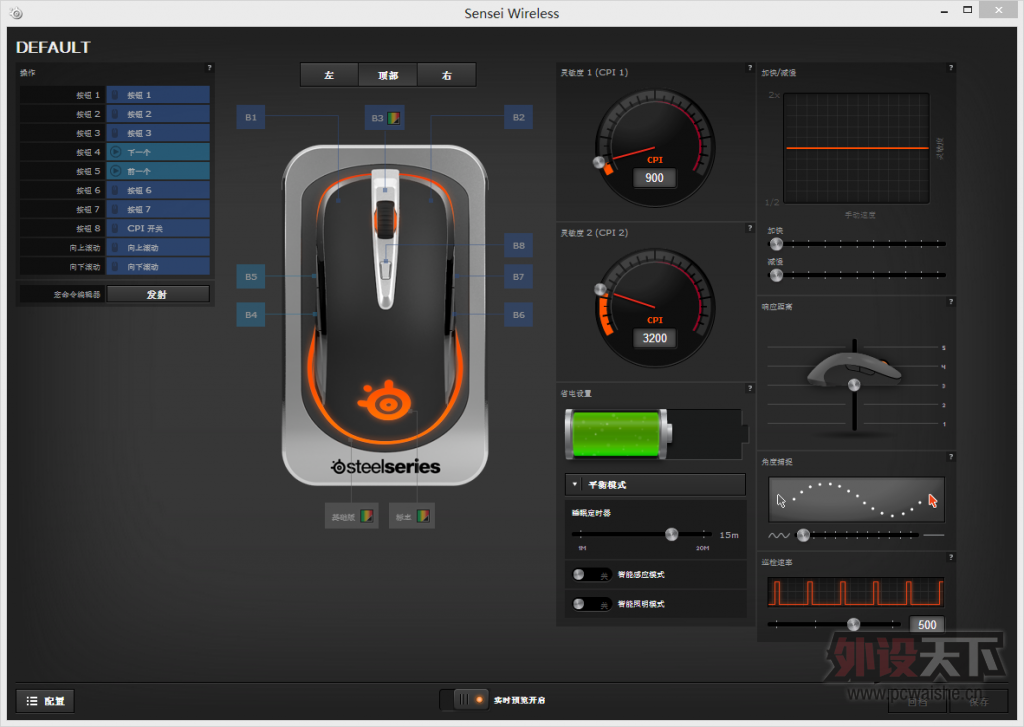Screen dimensions: 1024x727
Task: Open help for 角度捕捉 angle snapping panel
Action: (x=951, y=457)
